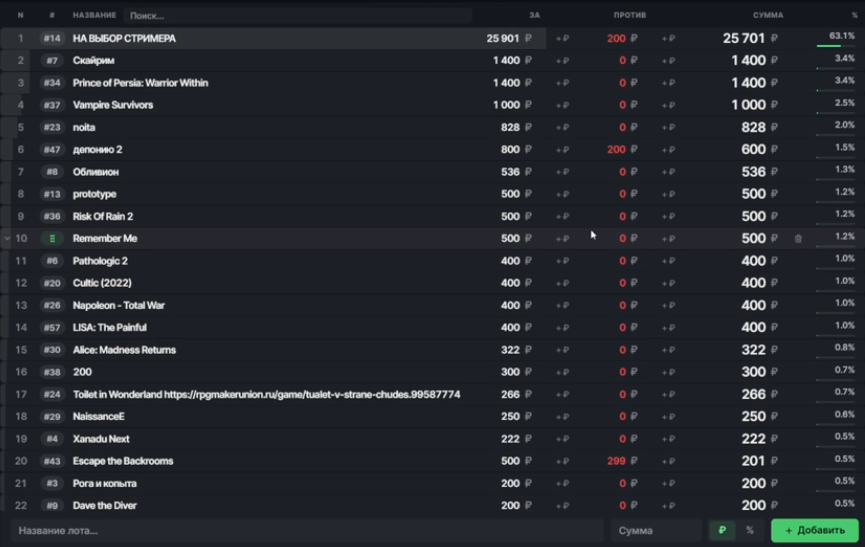
Task: Add rubles for Remember Me in ЗА column
Action: click(562, 239)
